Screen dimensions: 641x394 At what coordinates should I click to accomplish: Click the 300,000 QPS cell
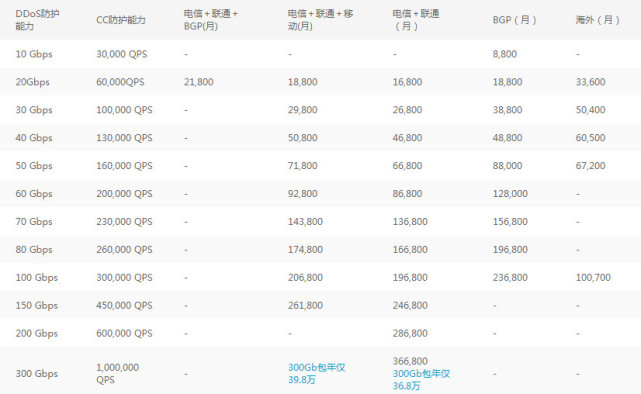point(124,278)
